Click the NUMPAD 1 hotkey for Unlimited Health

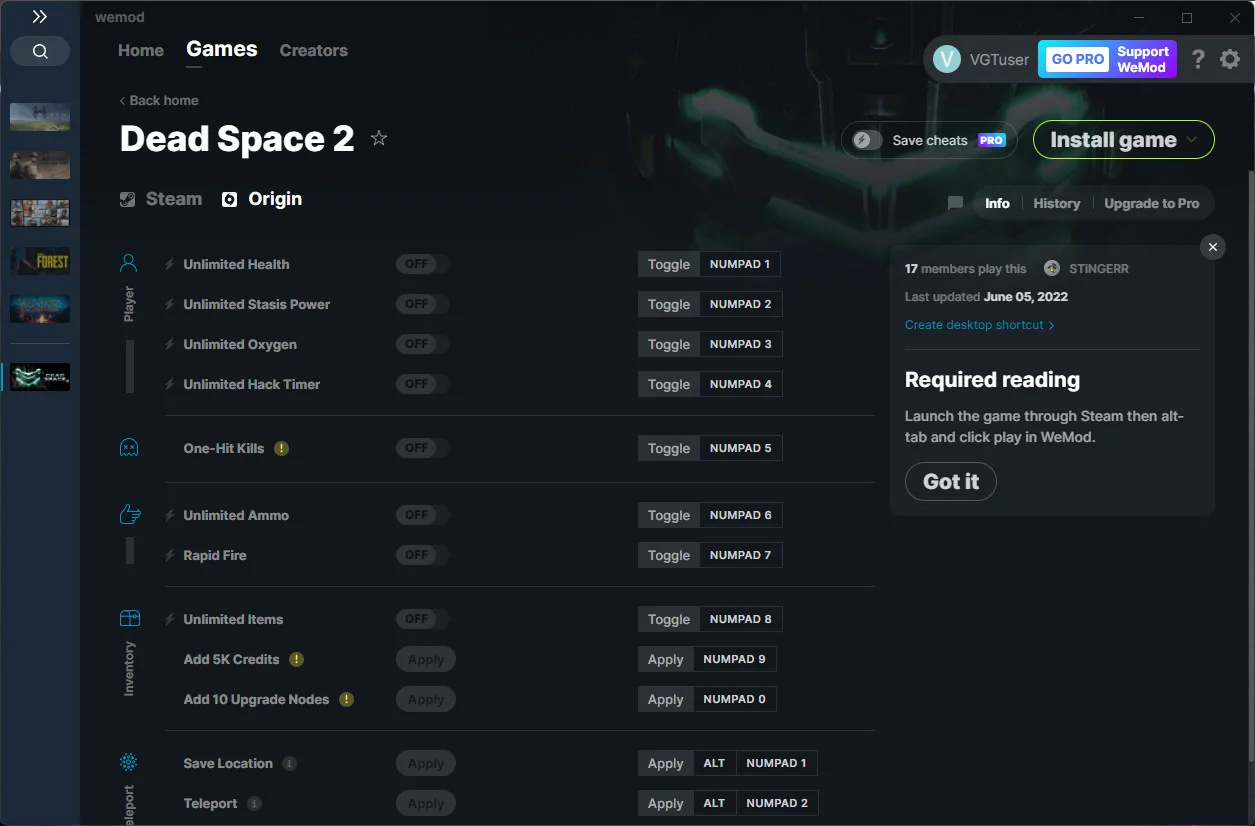click(x=740, y=264)
